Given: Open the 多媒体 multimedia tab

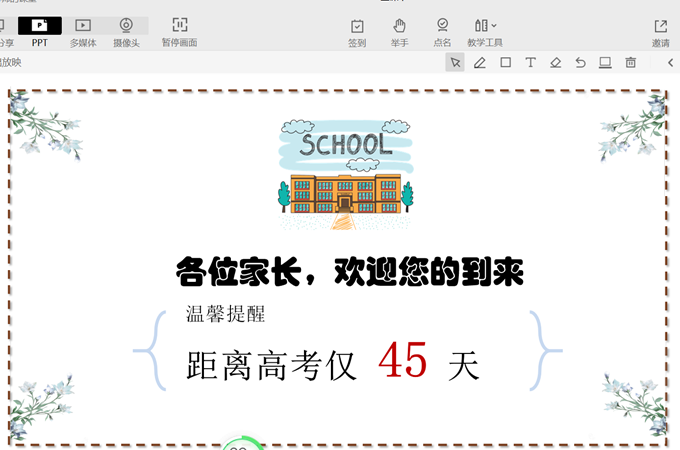Looking at the screenshot, I should point(83,30).
